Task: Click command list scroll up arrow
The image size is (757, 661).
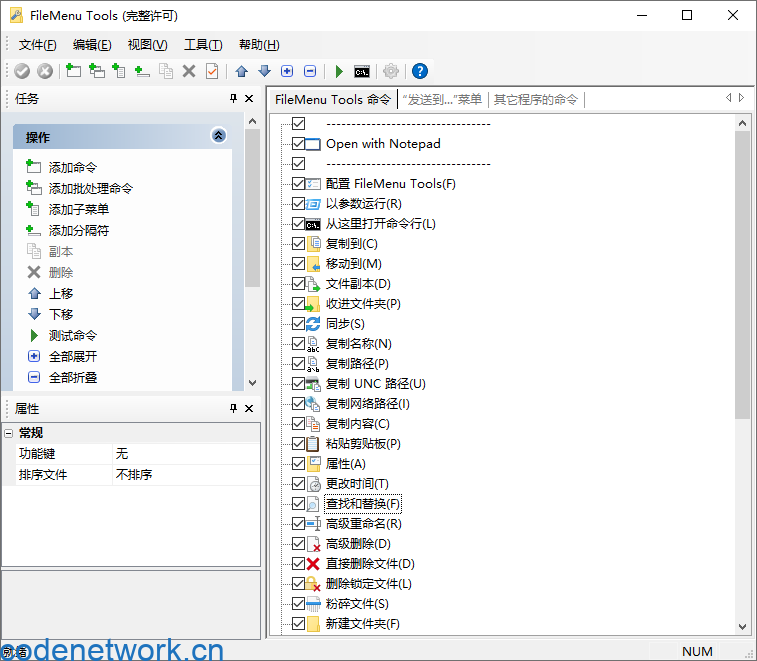Action: point(743,123)
